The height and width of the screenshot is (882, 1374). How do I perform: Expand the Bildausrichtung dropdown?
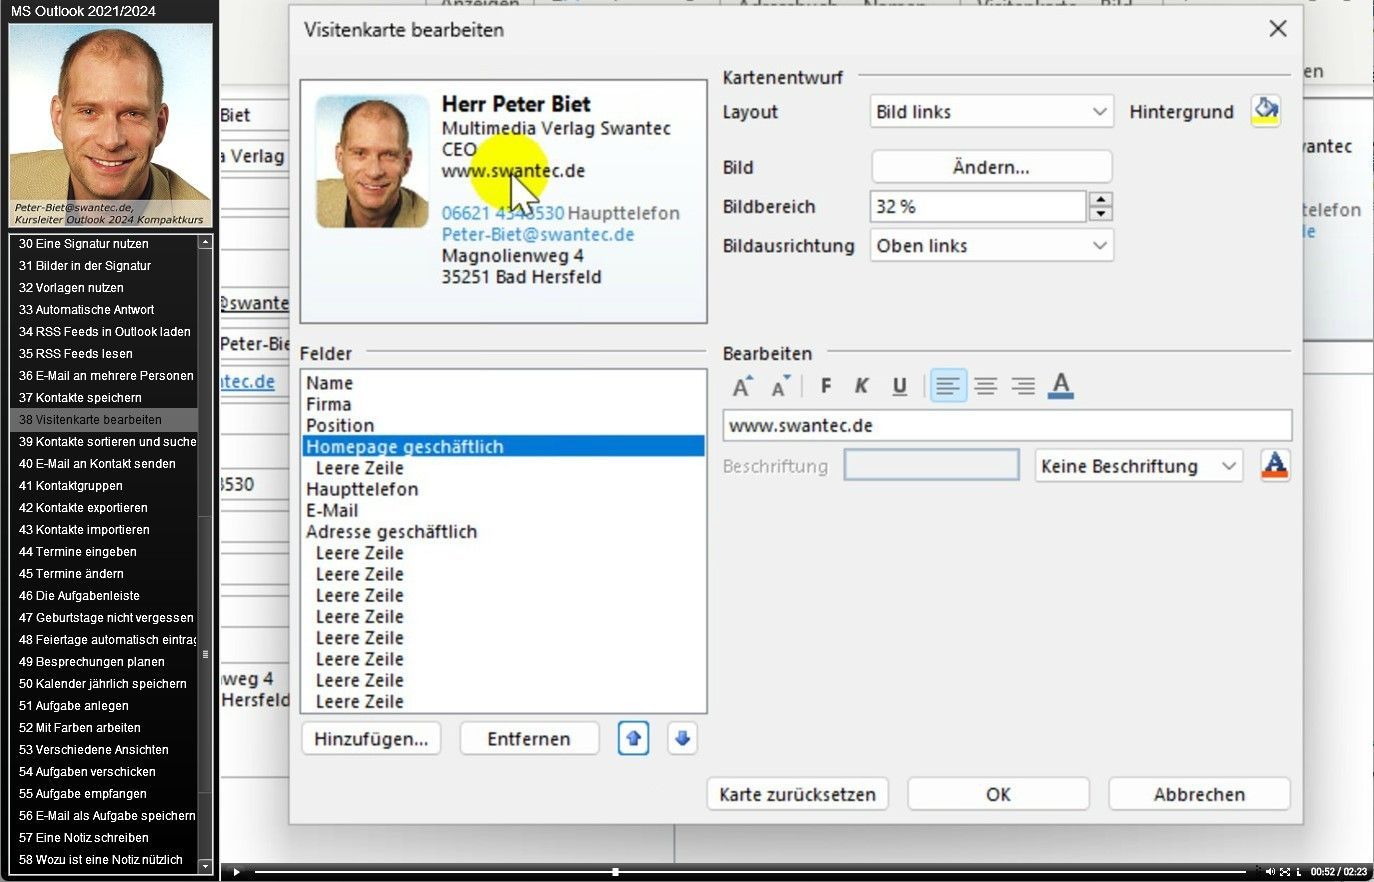click(991, 246)
